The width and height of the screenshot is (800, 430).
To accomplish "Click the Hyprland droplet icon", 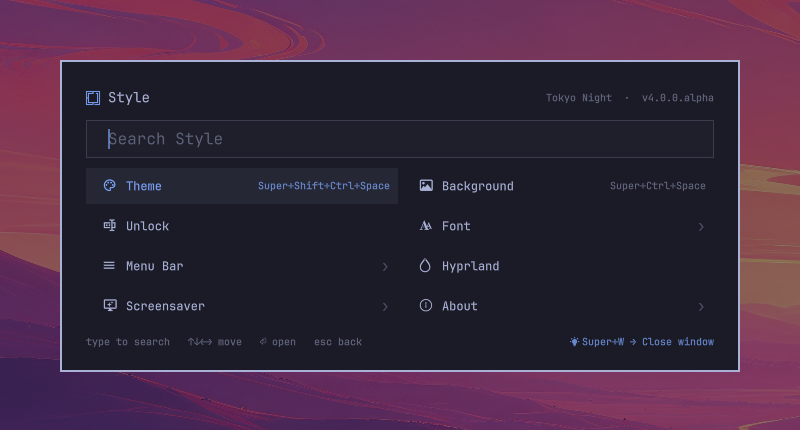I will (x=425, y=265).
